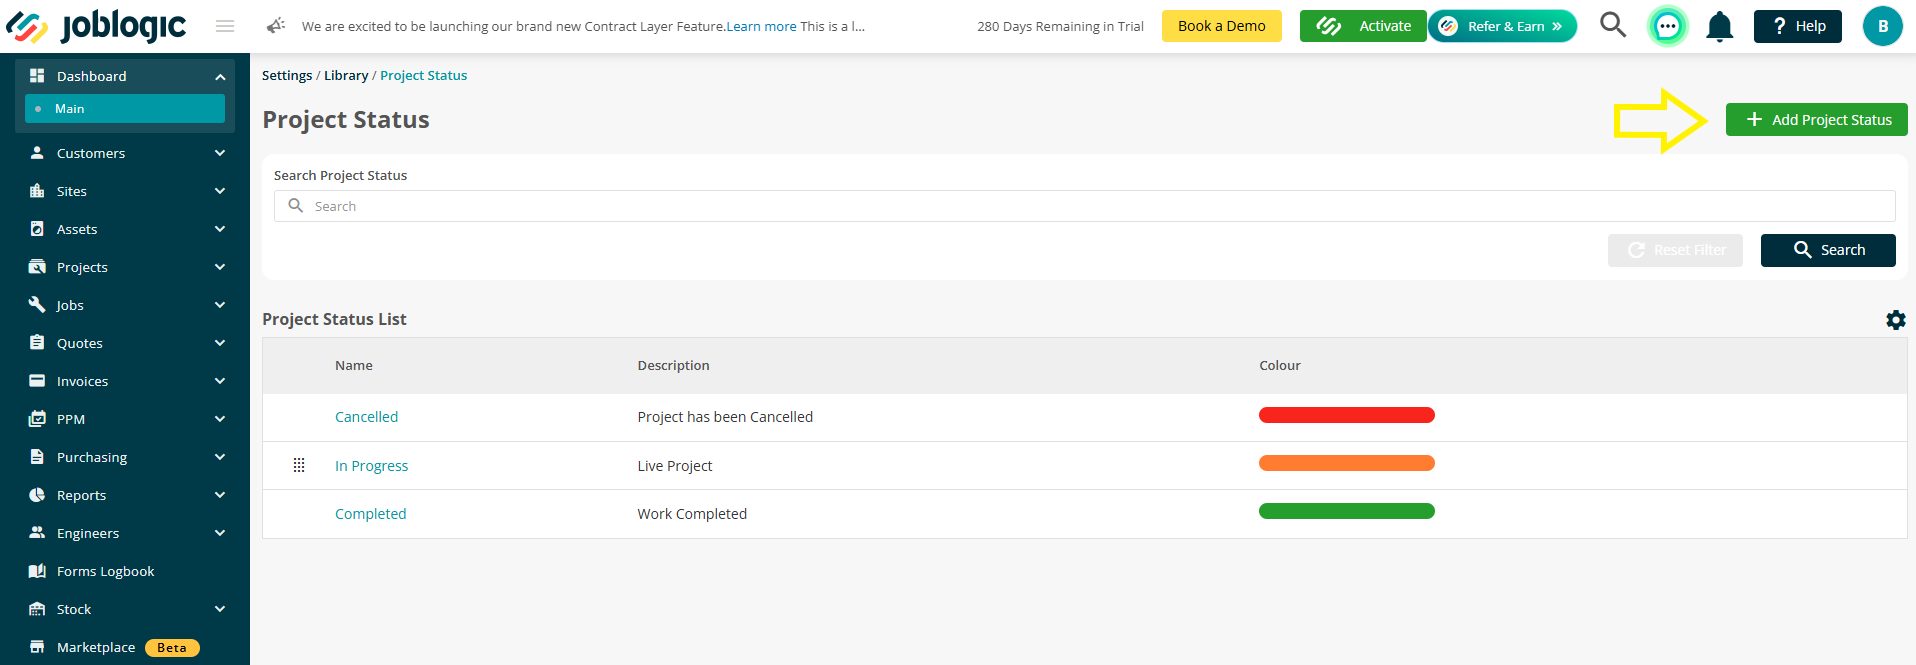Expand the Assets menu chevron

220,229
